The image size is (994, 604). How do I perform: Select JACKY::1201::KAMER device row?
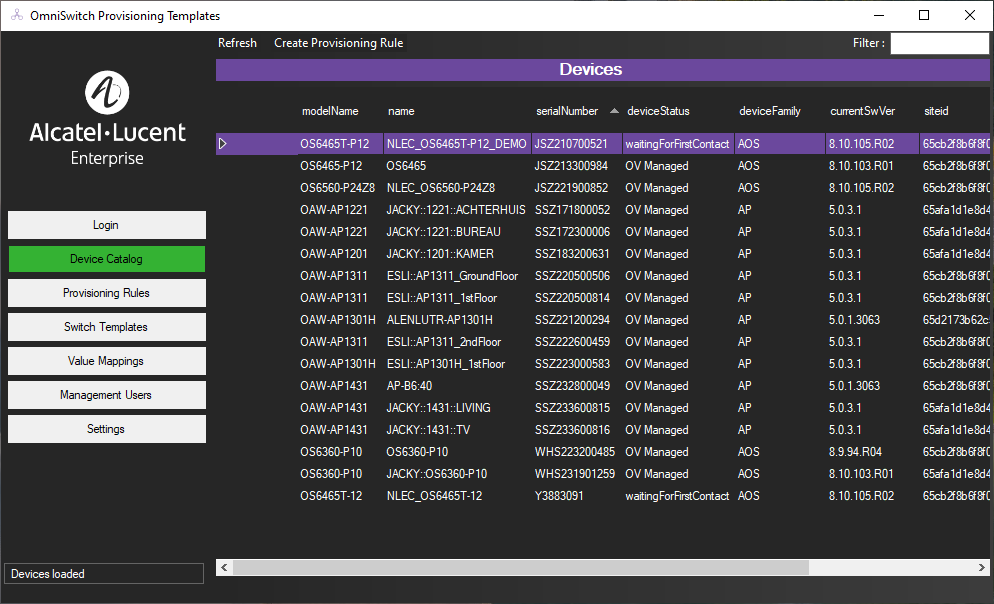602,254
